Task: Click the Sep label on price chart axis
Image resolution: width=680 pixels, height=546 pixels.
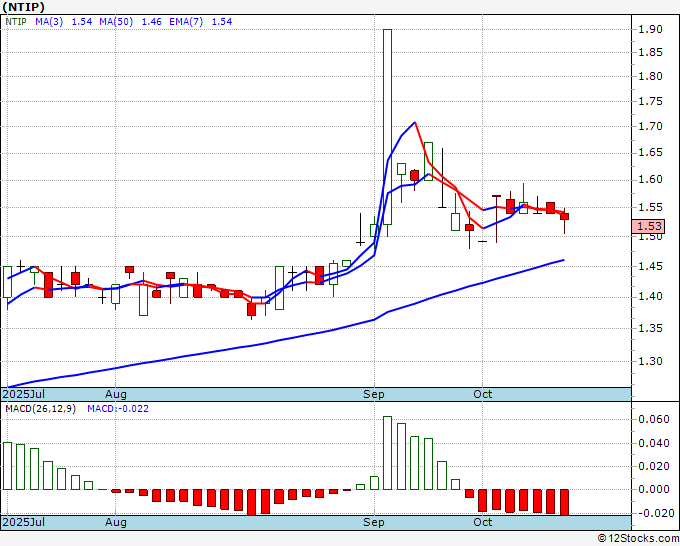Action: (x=374, y=394)
